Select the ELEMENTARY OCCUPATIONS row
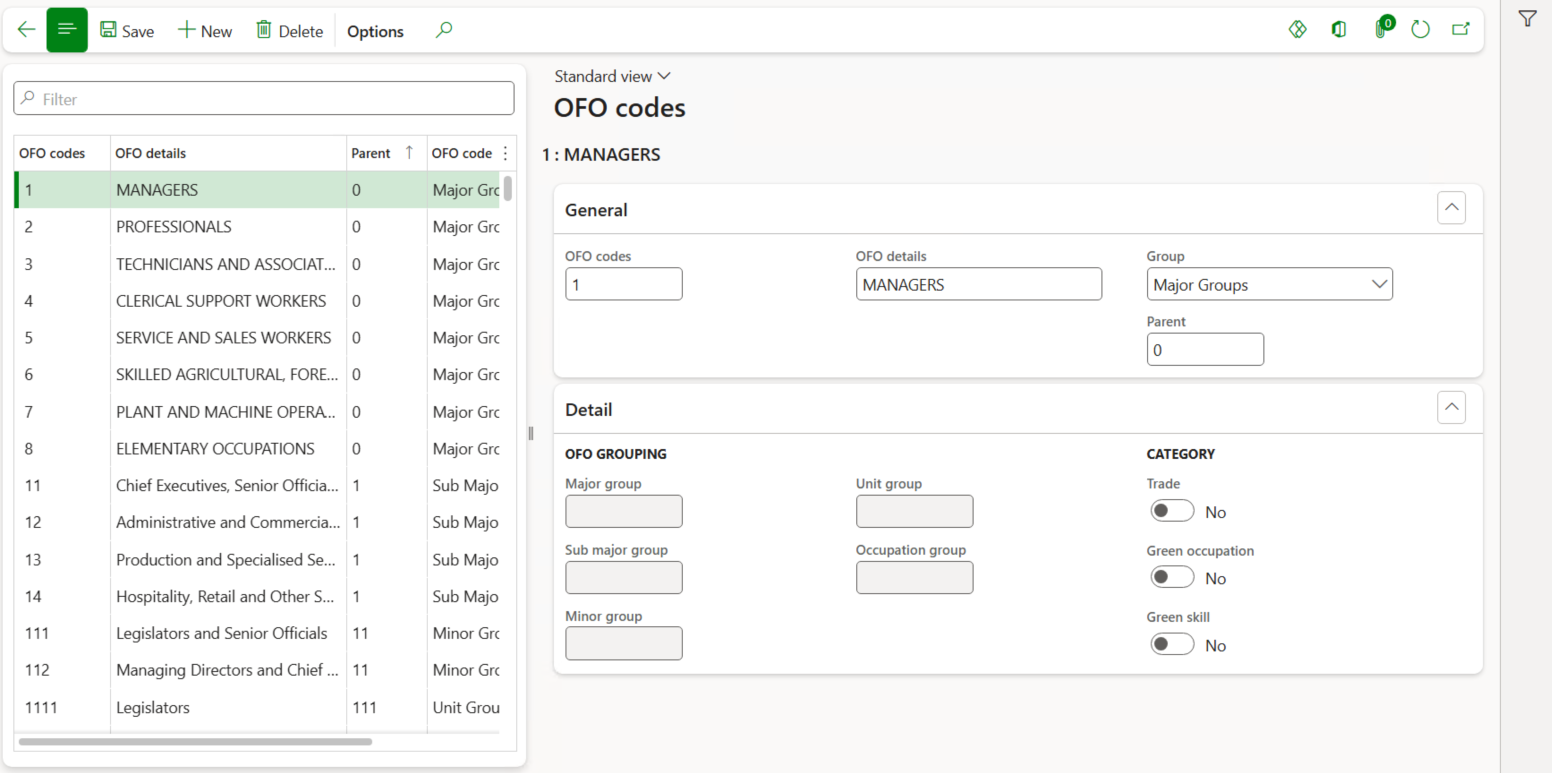Image resolution: width=1552 pixels, height=773 pixels. [x=257, y=449]
